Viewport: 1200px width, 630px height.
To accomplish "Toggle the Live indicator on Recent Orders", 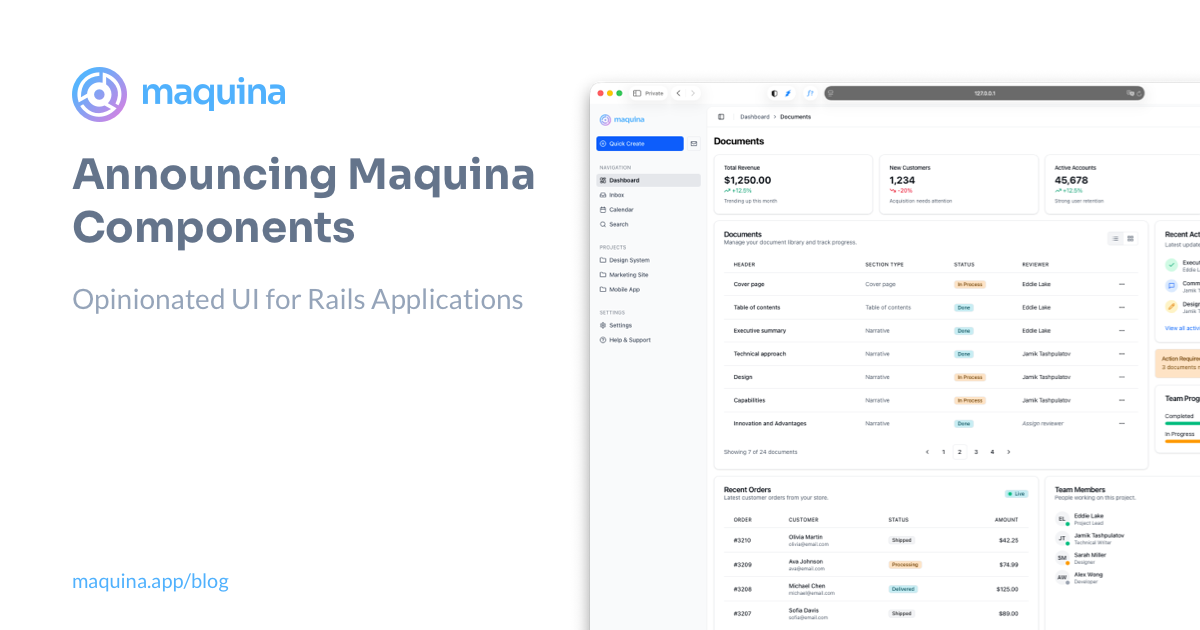I will 1015,493.
